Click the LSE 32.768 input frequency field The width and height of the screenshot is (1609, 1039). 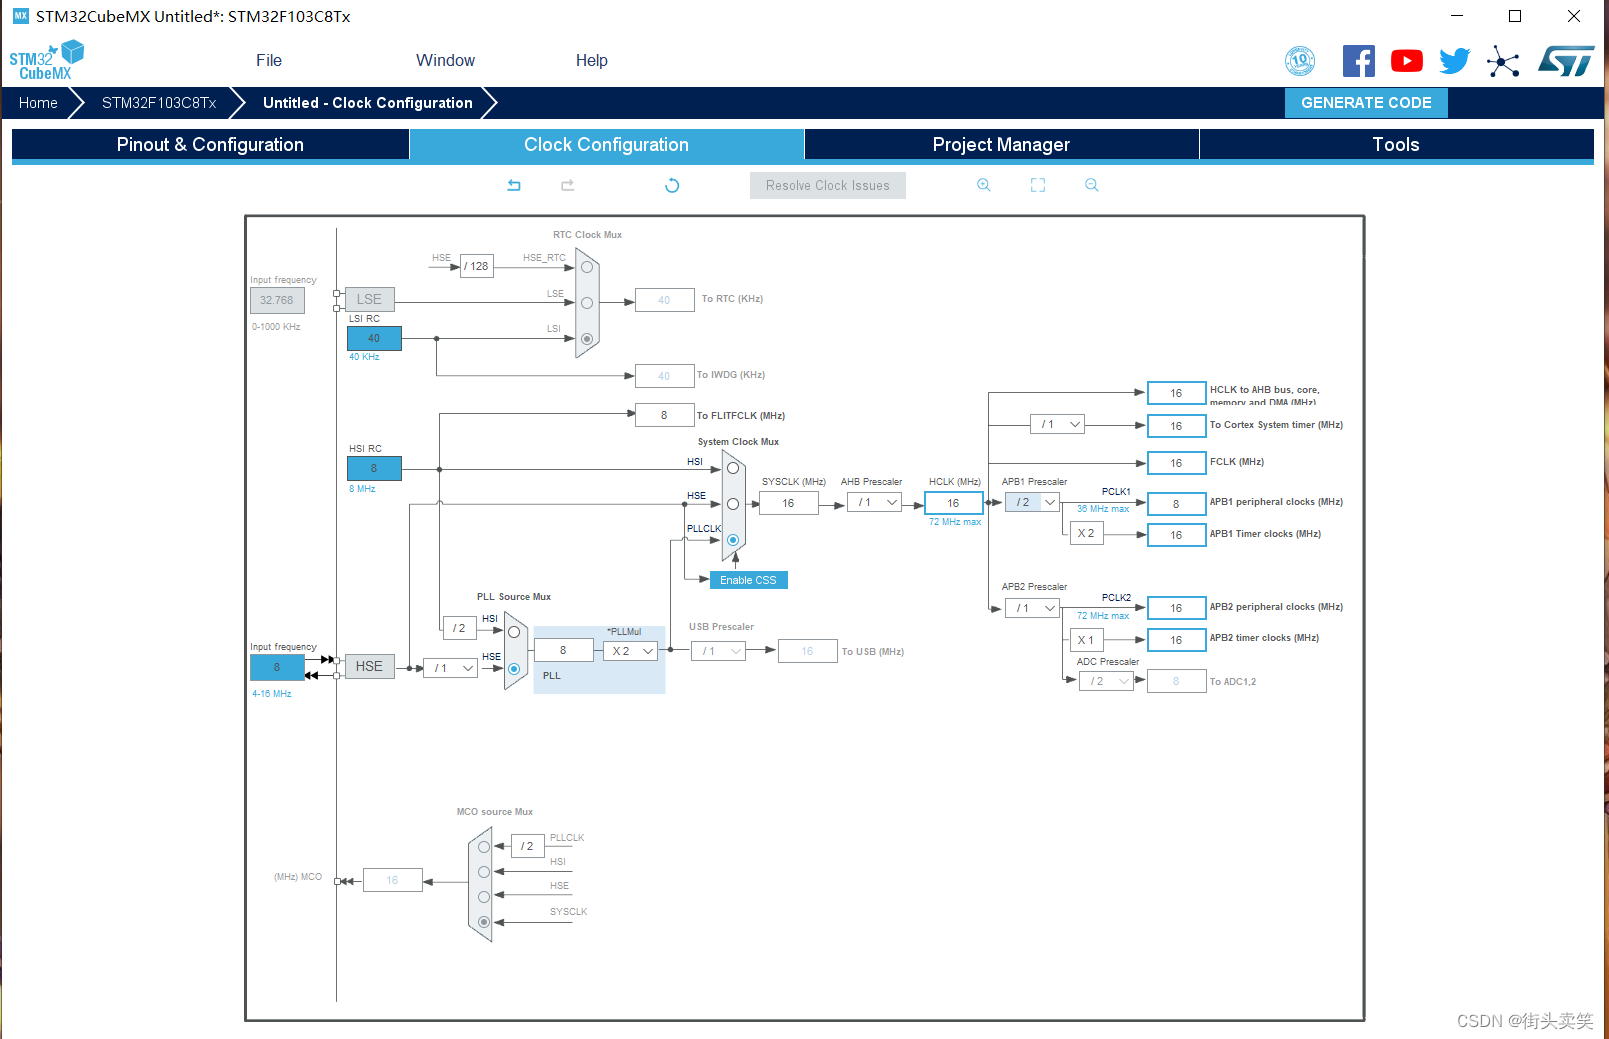click(277, 300)
